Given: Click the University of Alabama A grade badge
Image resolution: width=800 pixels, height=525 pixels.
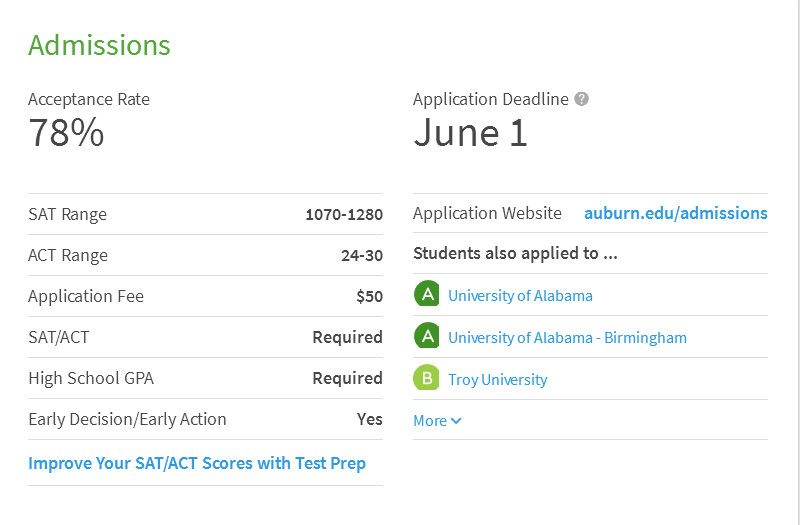Looking at the screenshot, I should [x=427, y=294].
